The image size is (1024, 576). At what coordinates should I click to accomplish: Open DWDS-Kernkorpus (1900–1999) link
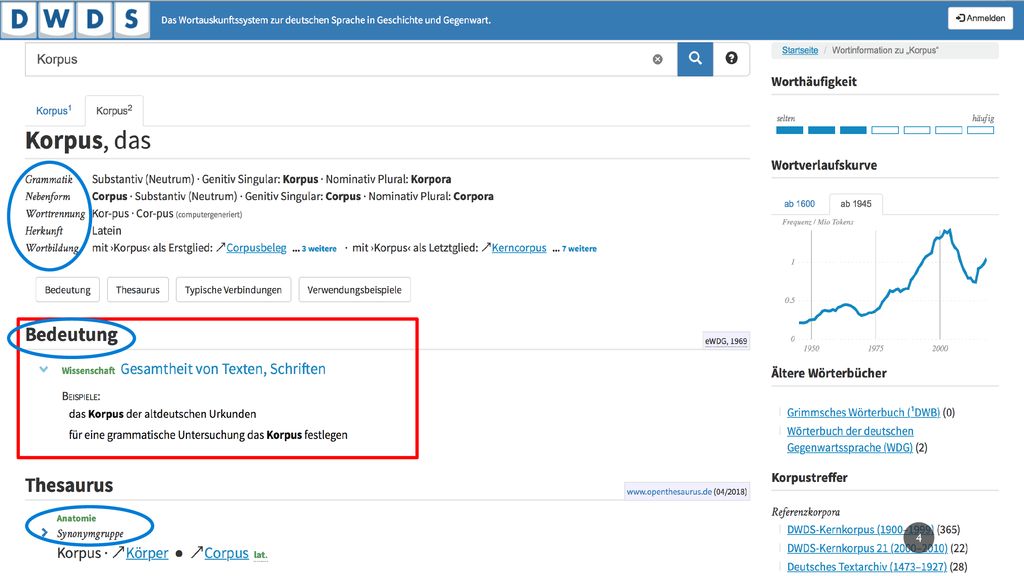[860, 530]
